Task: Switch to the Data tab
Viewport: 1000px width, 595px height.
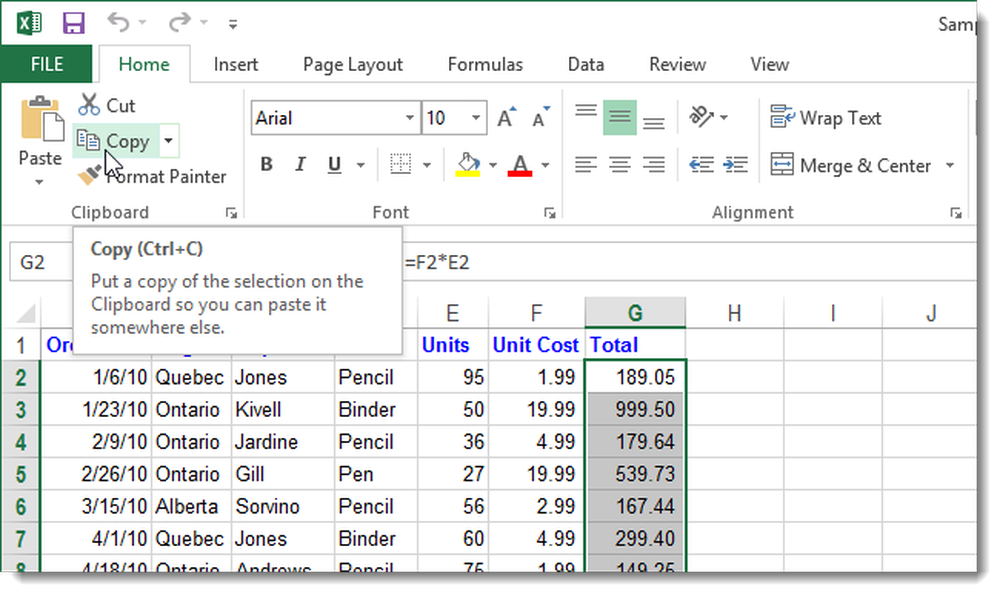Action: [x=585, y=64]
